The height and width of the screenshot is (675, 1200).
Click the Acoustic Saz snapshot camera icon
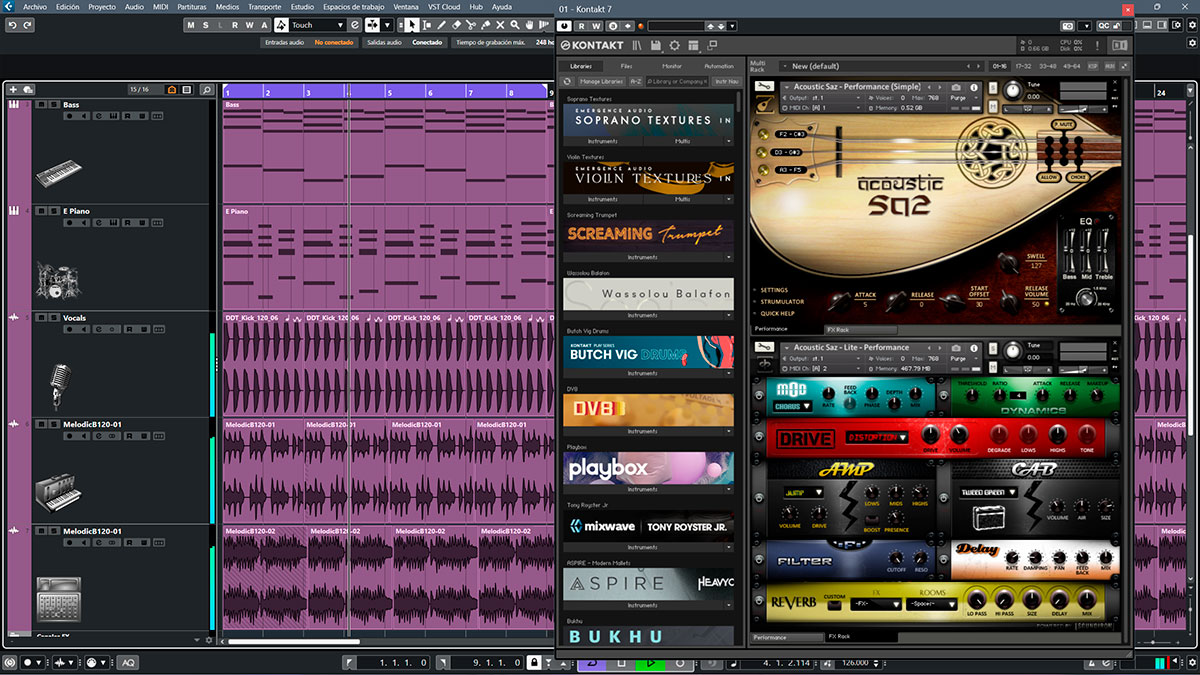(x=955, y=87)
